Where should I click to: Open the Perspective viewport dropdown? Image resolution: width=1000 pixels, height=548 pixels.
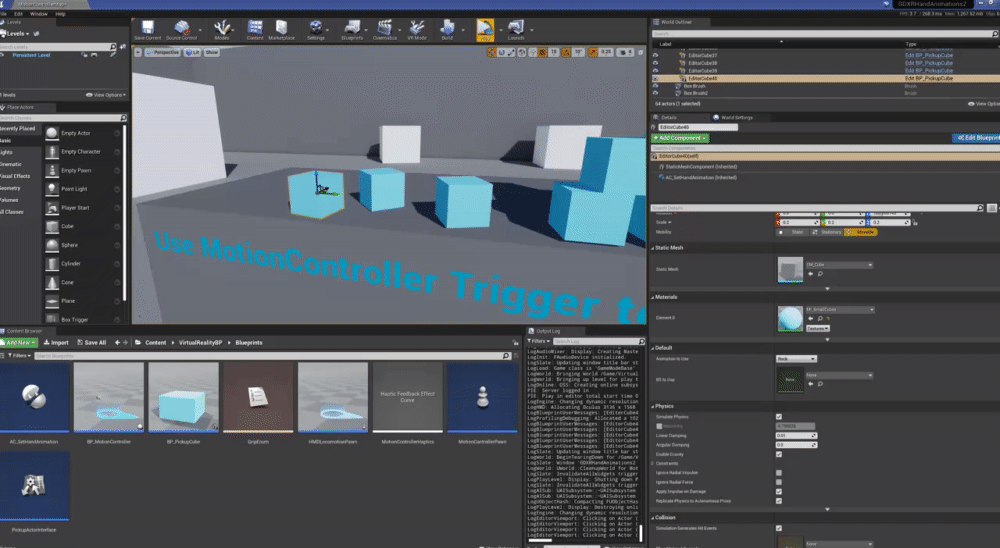tap(163, 52)
